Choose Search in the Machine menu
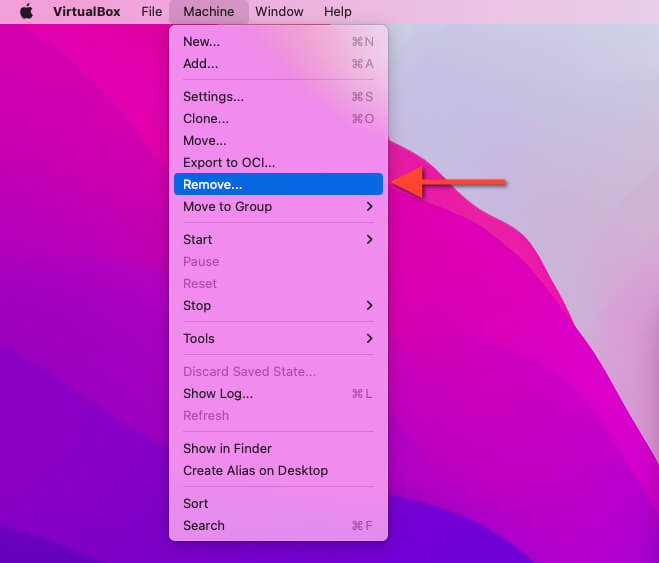Screen dimensions: 659x563 point(278,525)
